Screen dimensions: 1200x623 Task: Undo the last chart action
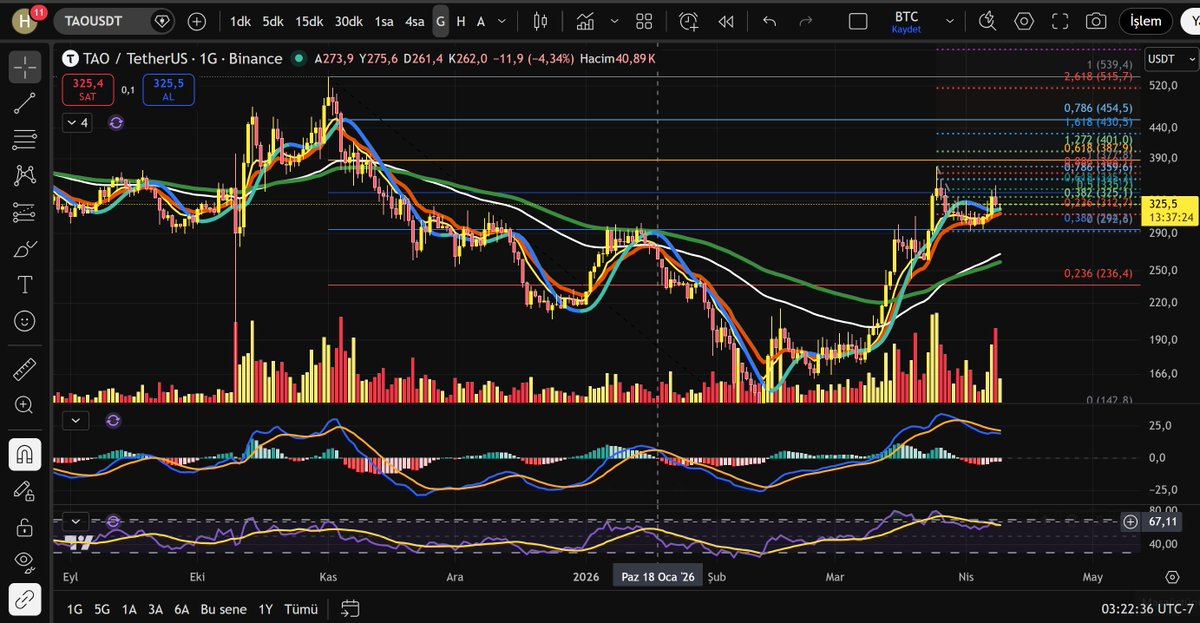tap(769, 21)
